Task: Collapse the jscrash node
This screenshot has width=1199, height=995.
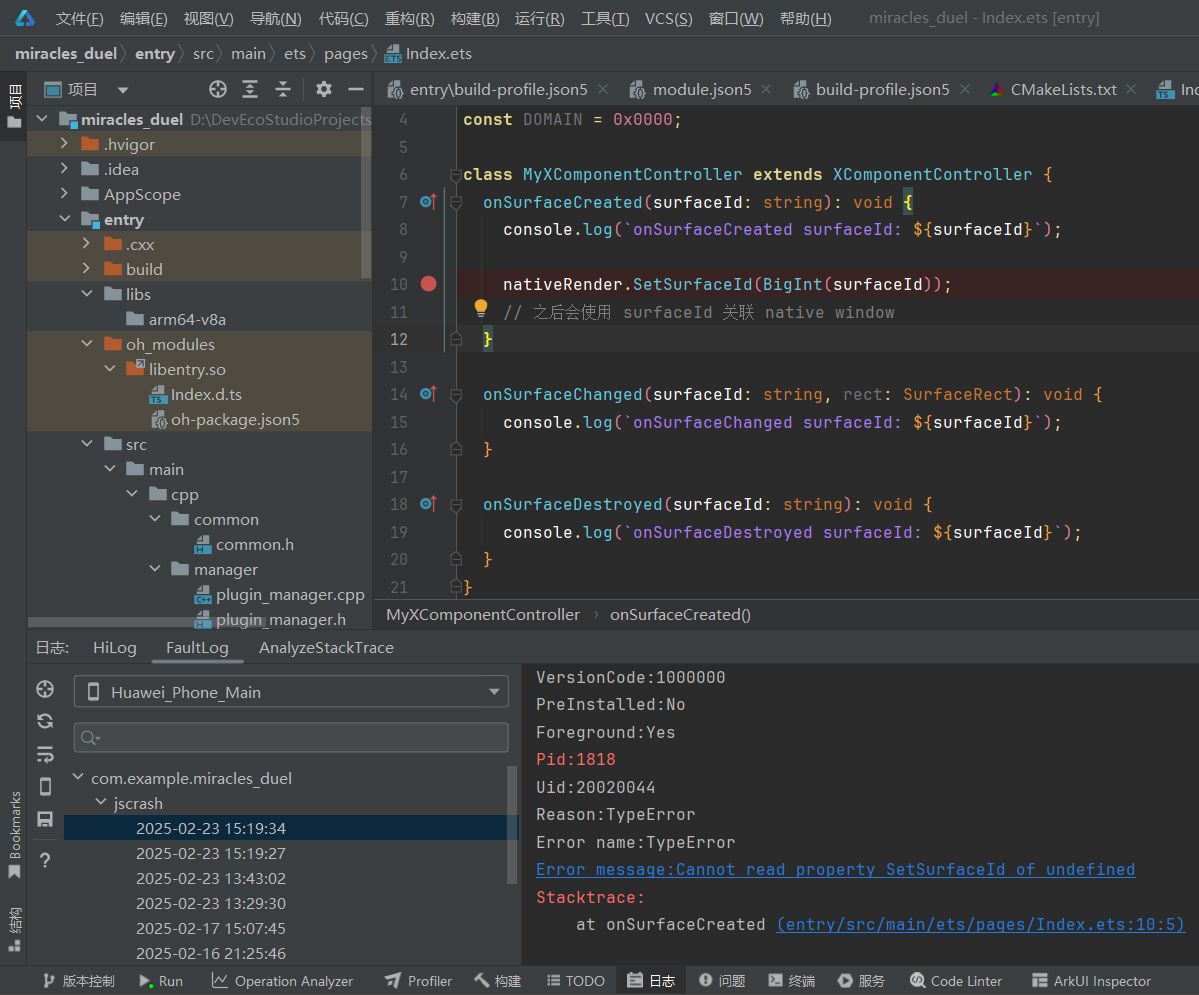Action: (100, 803)
